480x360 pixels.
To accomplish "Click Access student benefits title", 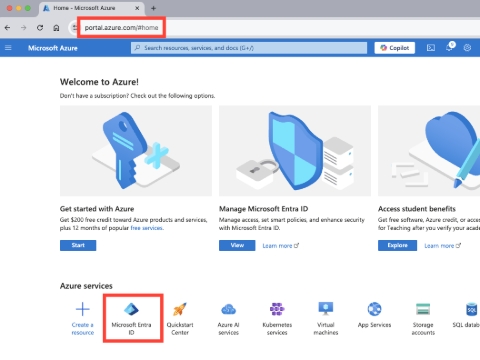I will (x=417, y=209).
